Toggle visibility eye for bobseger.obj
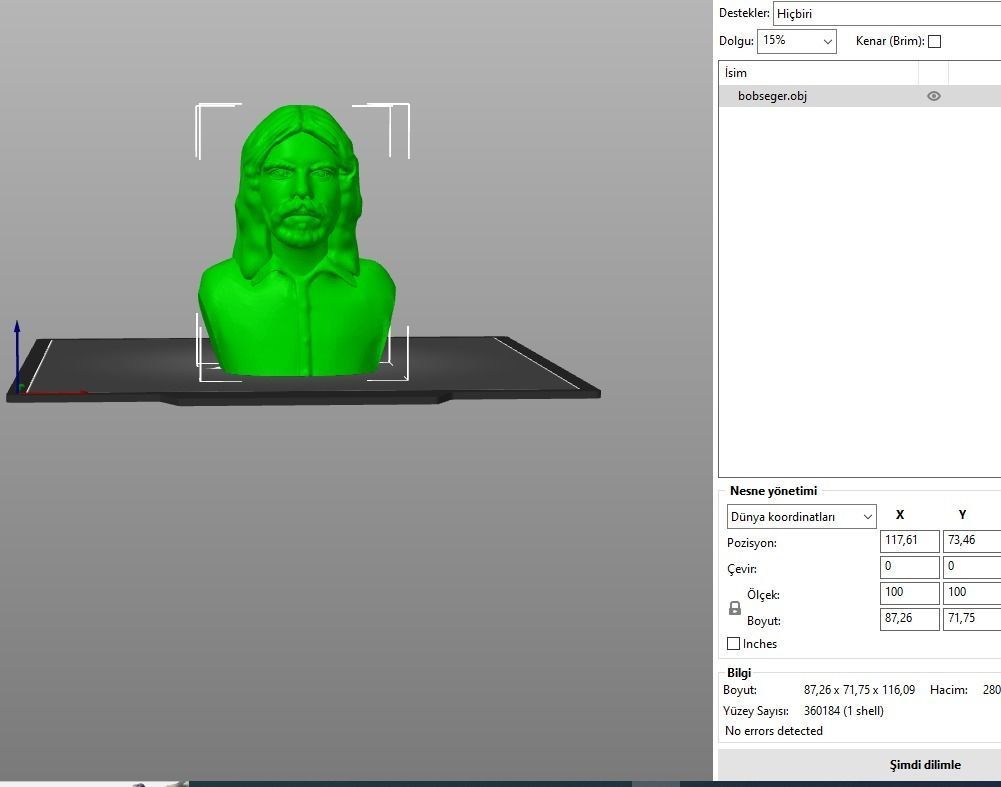1001x787 pixels. [933, 96]
